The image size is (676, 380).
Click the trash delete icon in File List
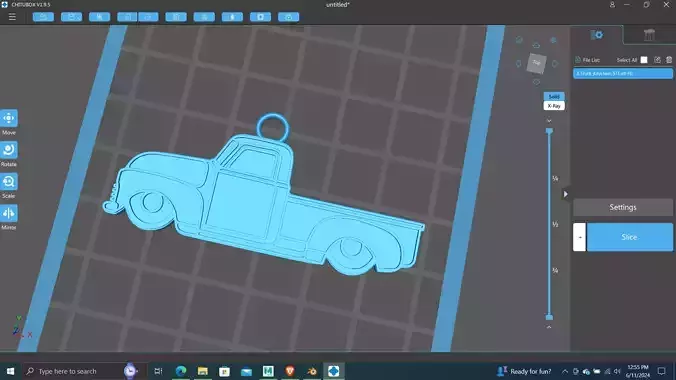(x=669, y=60)
